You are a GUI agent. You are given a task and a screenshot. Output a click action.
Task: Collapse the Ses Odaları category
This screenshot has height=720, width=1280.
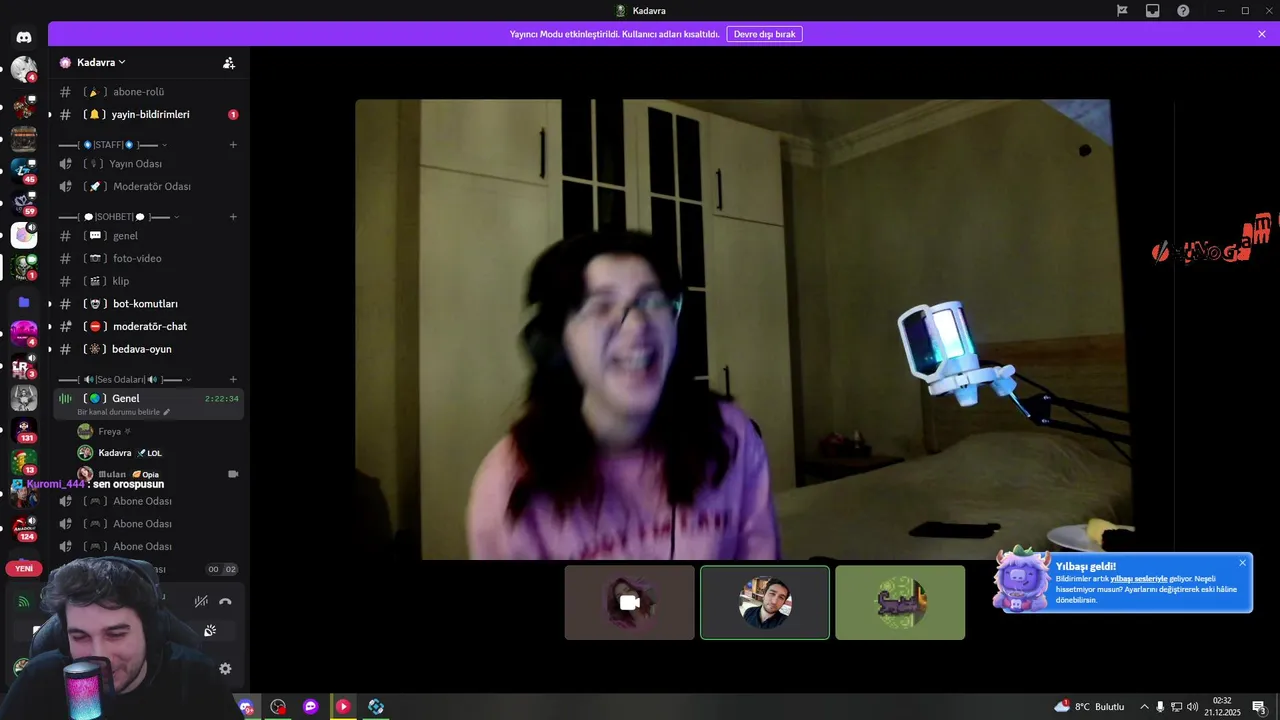125,380
